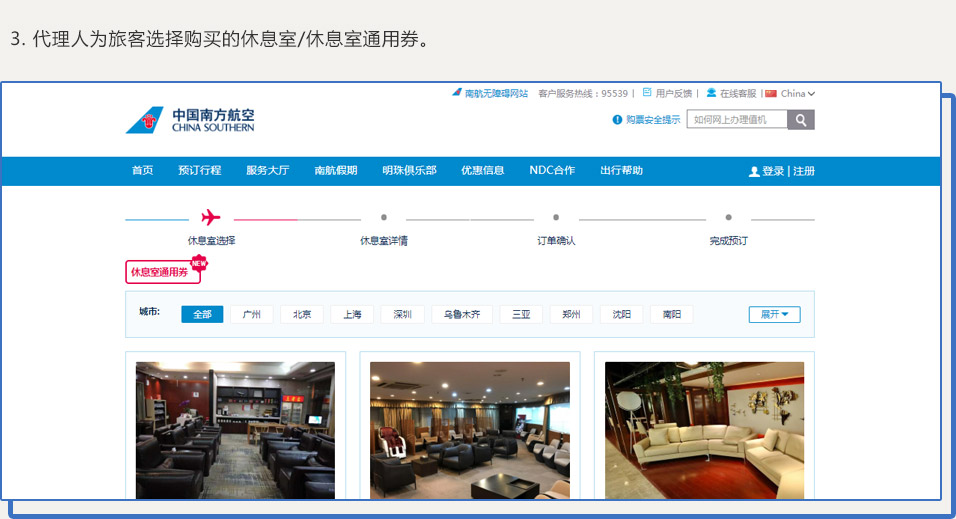Expand the city list with 展开
Viewport: 956px width, 519px height.
tap(774, 314)
